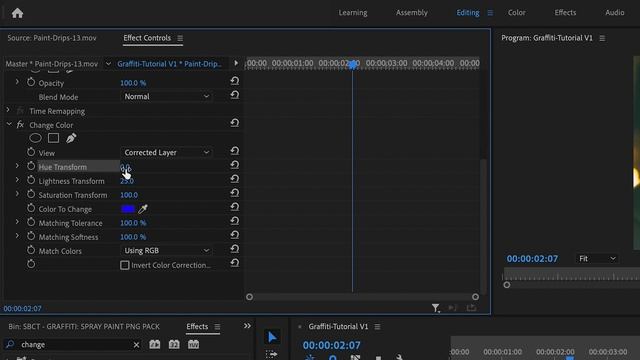Open the Match Colors Using RGB dropdown
This screenshot has height=360, width=640.
click(166, 251)
